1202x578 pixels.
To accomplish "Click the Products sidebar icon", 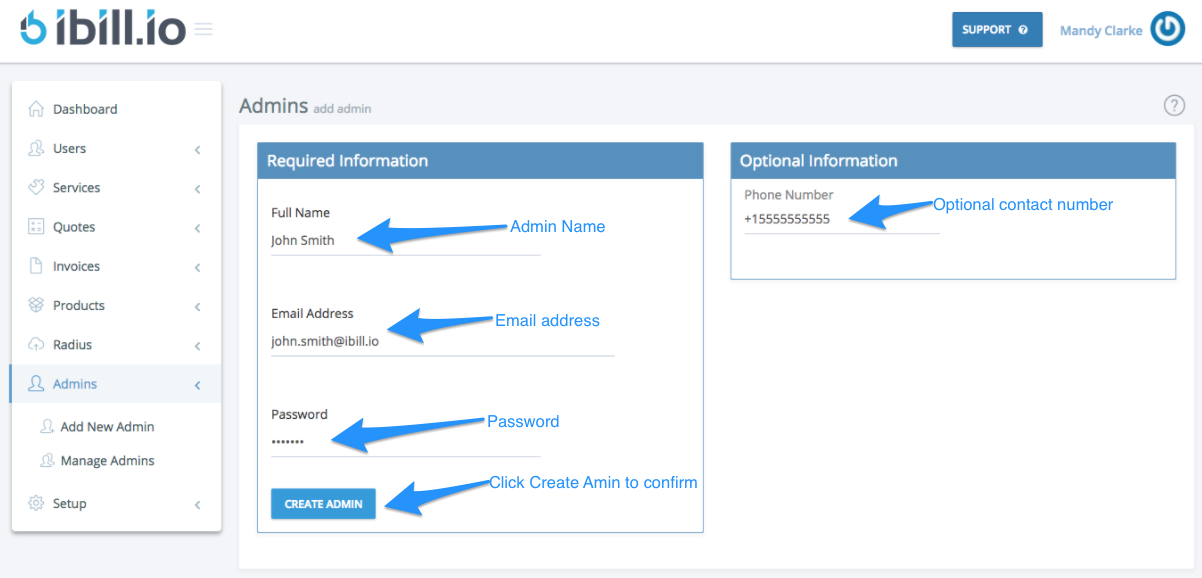I will [x=35, y=305].
